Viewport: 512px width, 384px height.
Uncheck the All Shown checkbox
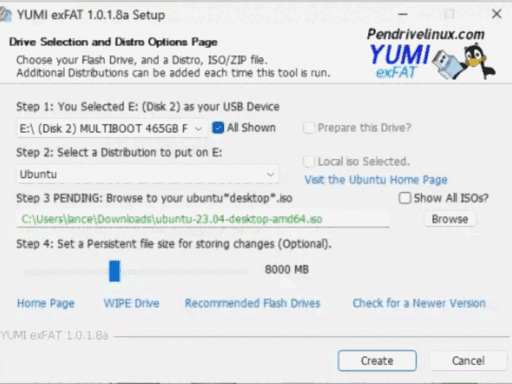coord(218,128)
